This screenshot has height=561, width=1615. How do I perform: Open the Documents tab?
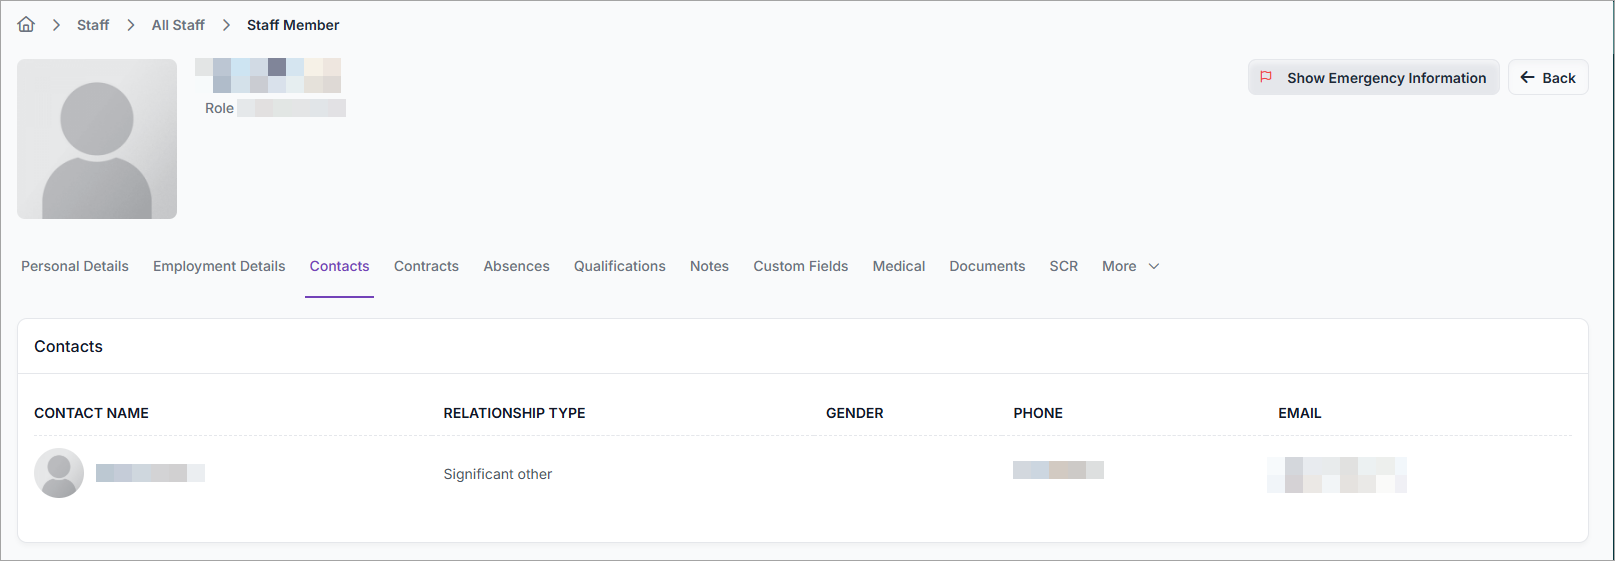pyautogui.click(x=987, y=266)
